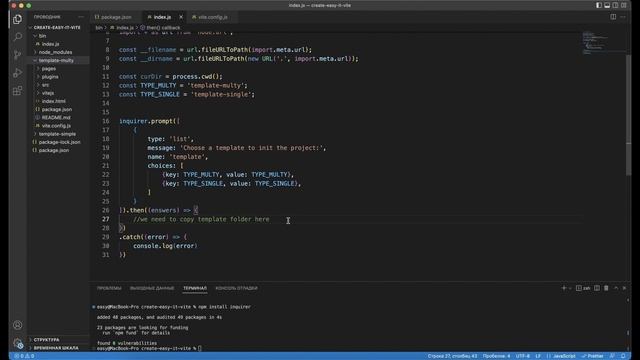Open the Explorer view in activity bar
Screen dimensions: 640x360
[18, 19]
